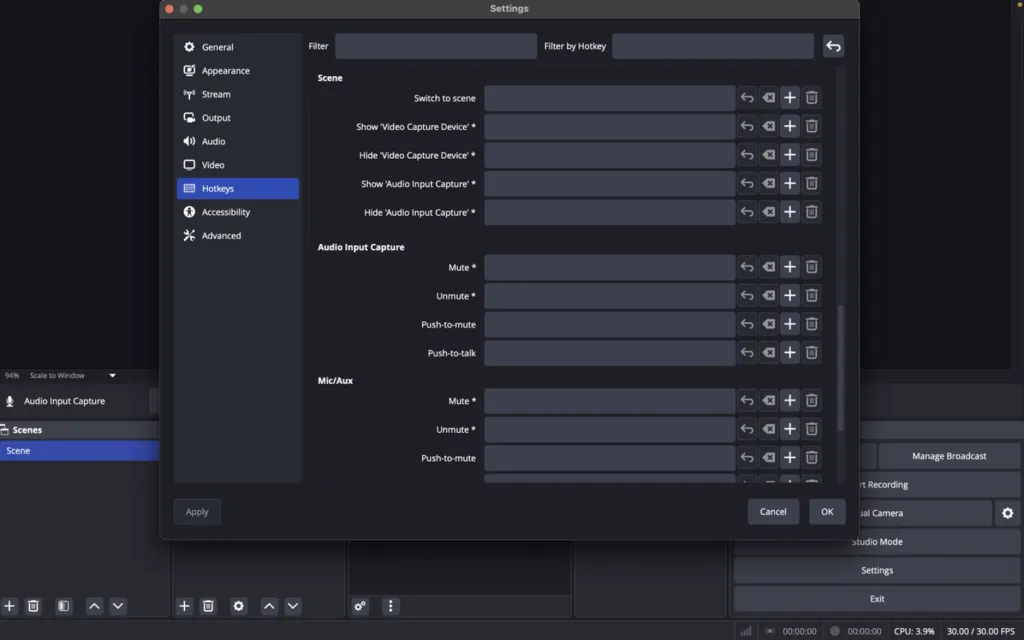Image resolution: width=1024 pixels, height=640 pixels.
Task: Open the audio mixer three-dot menu
Action: click(391, 606)
